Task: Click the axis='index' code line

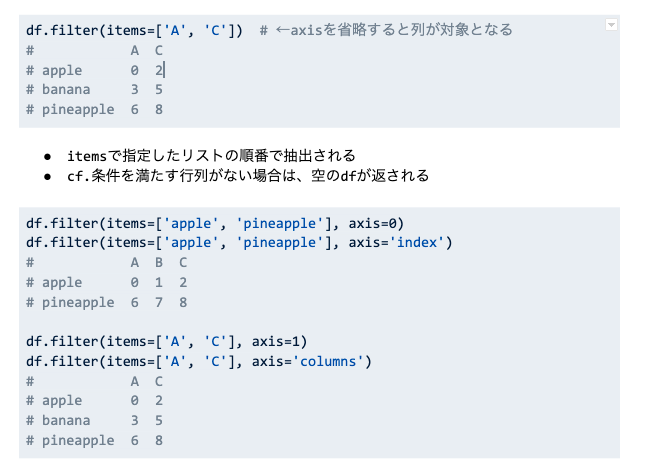Action: click(x=240, y=243)
